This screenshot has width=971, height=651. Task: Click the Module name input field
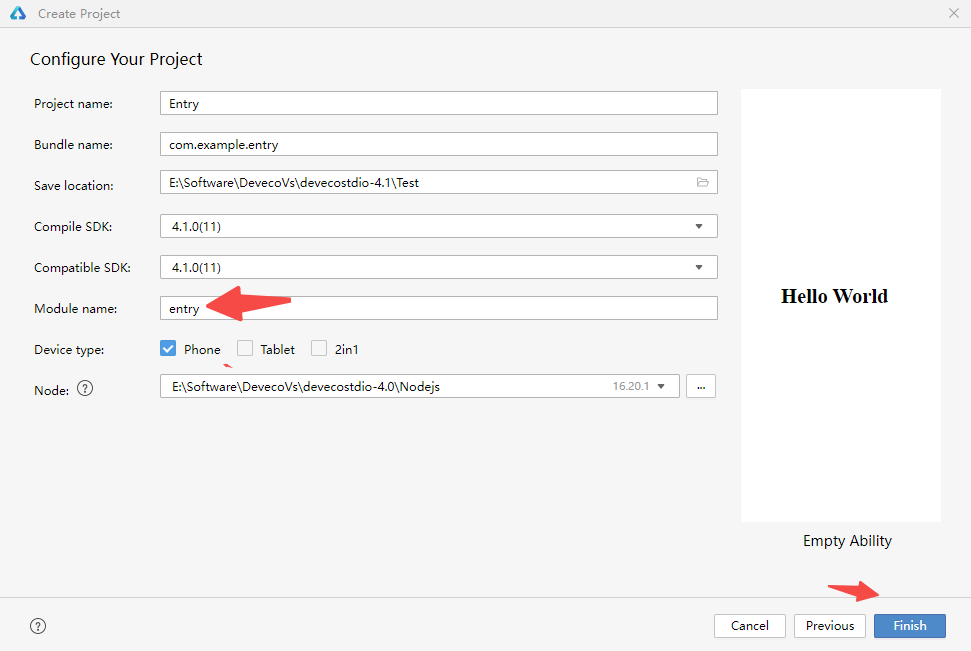pyautogui.click(x=438, y=308)
